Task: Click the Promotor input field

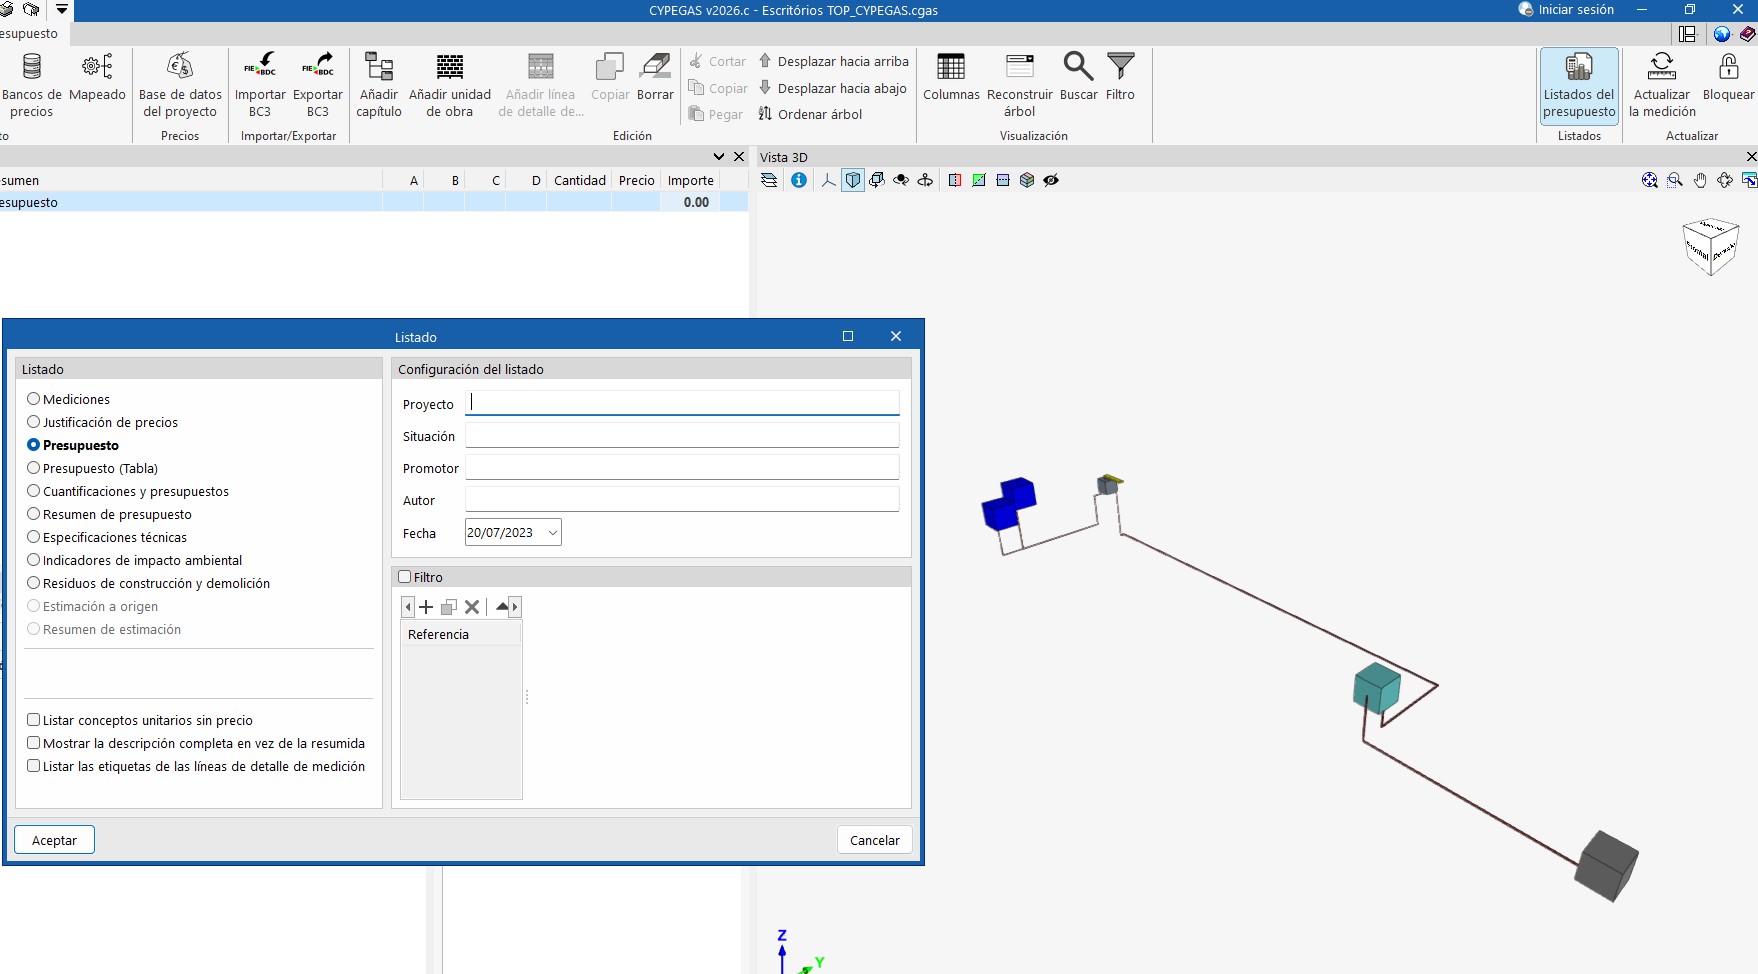Action: click(682, 467)
